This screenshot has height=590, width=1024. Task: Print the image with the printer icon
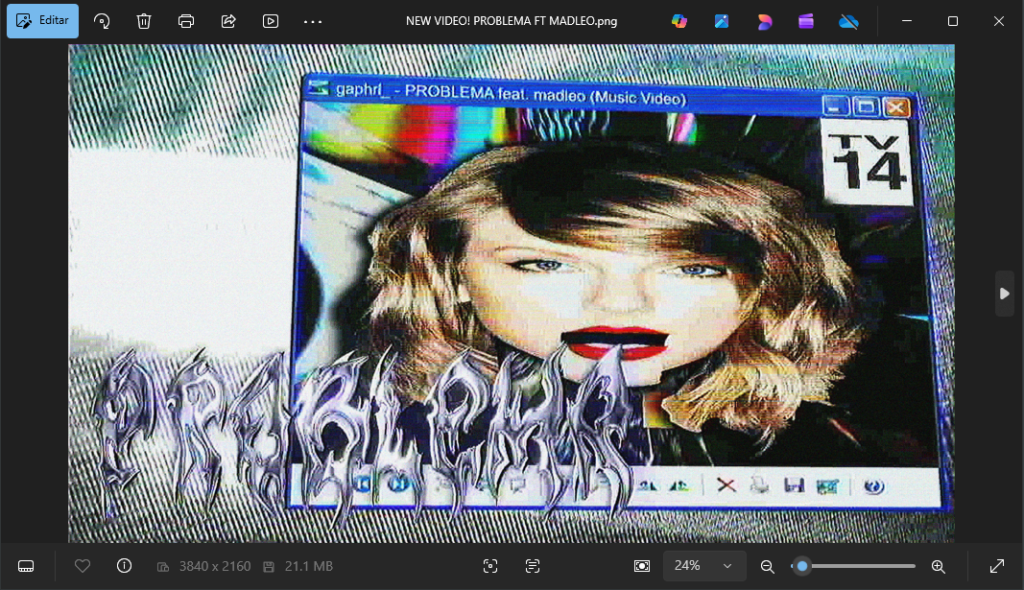click(186, 21)
